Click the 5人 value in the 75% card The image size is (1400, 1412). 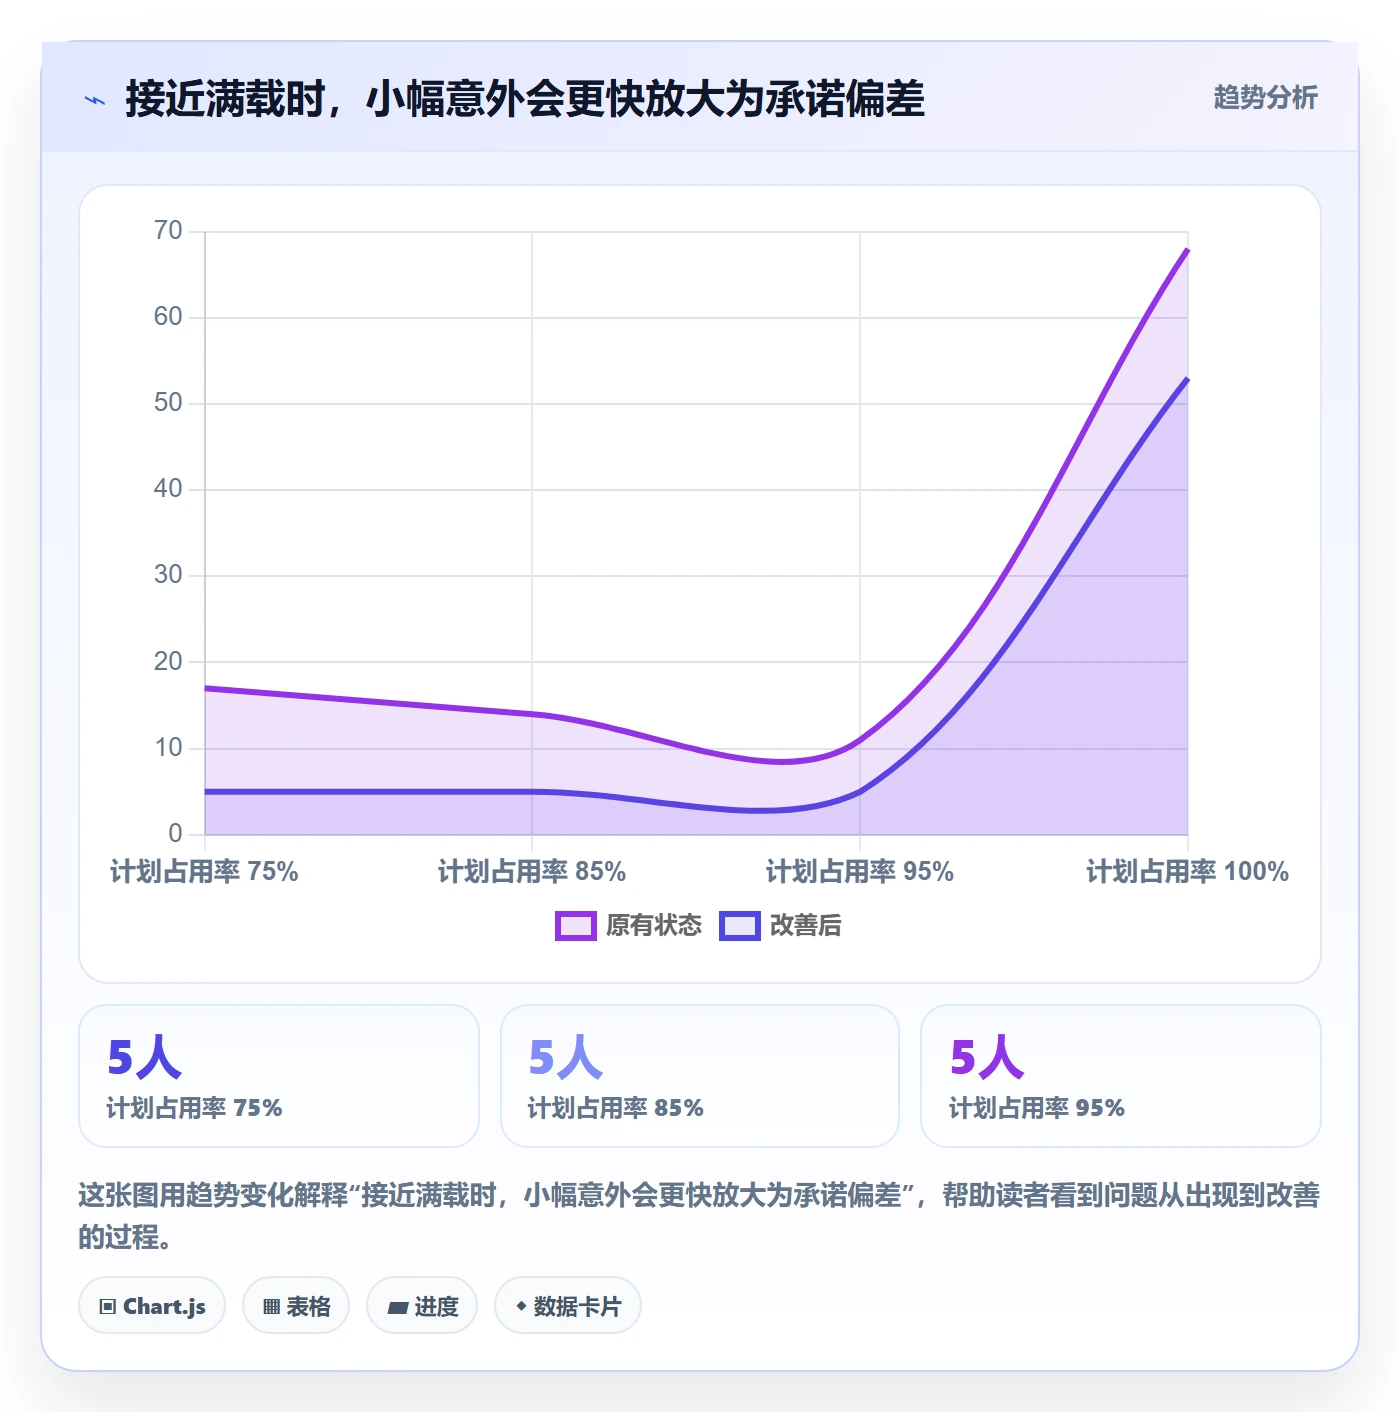[x=144, y=1057]
